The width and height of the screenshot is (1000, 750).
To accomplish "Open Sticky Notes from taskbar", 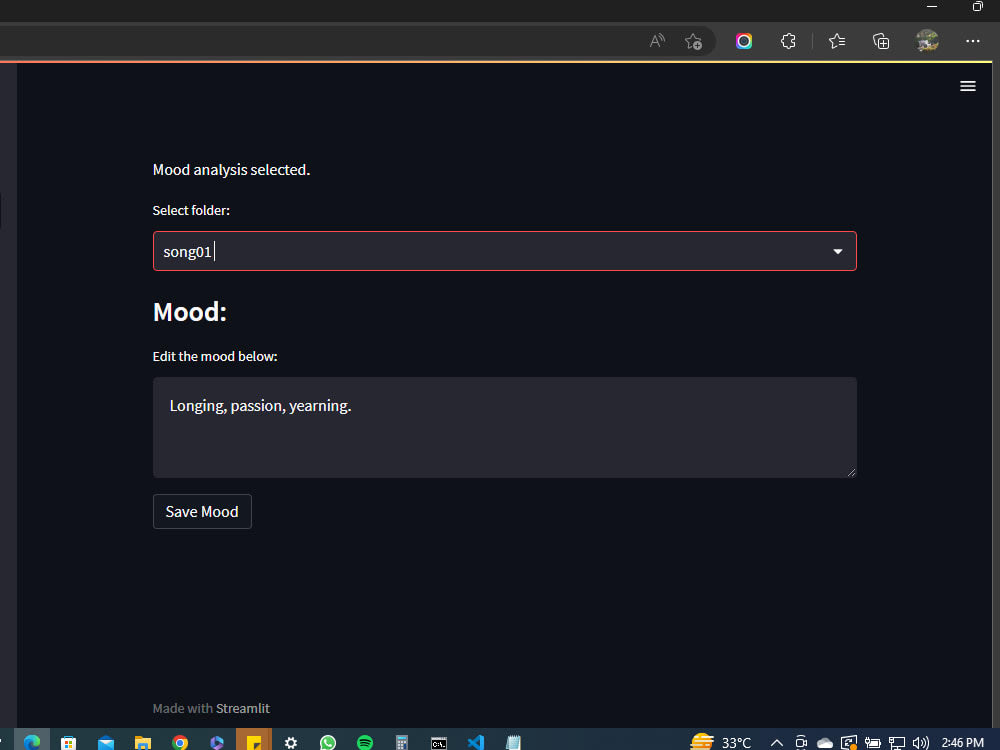I will pos(254,742).
